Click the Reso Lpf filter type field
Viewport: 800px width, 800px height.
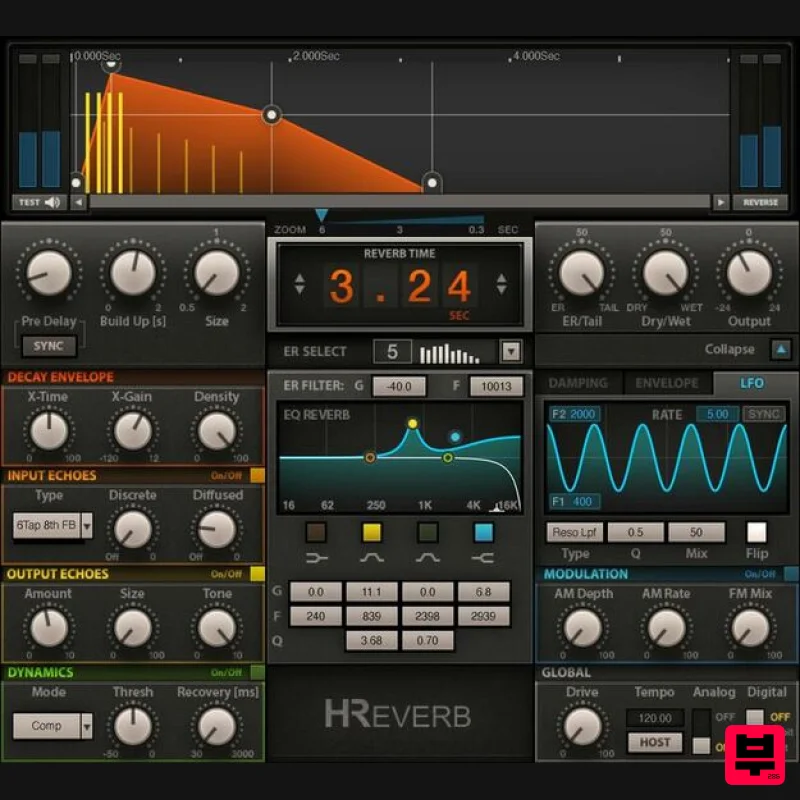[x=574, y=532]
